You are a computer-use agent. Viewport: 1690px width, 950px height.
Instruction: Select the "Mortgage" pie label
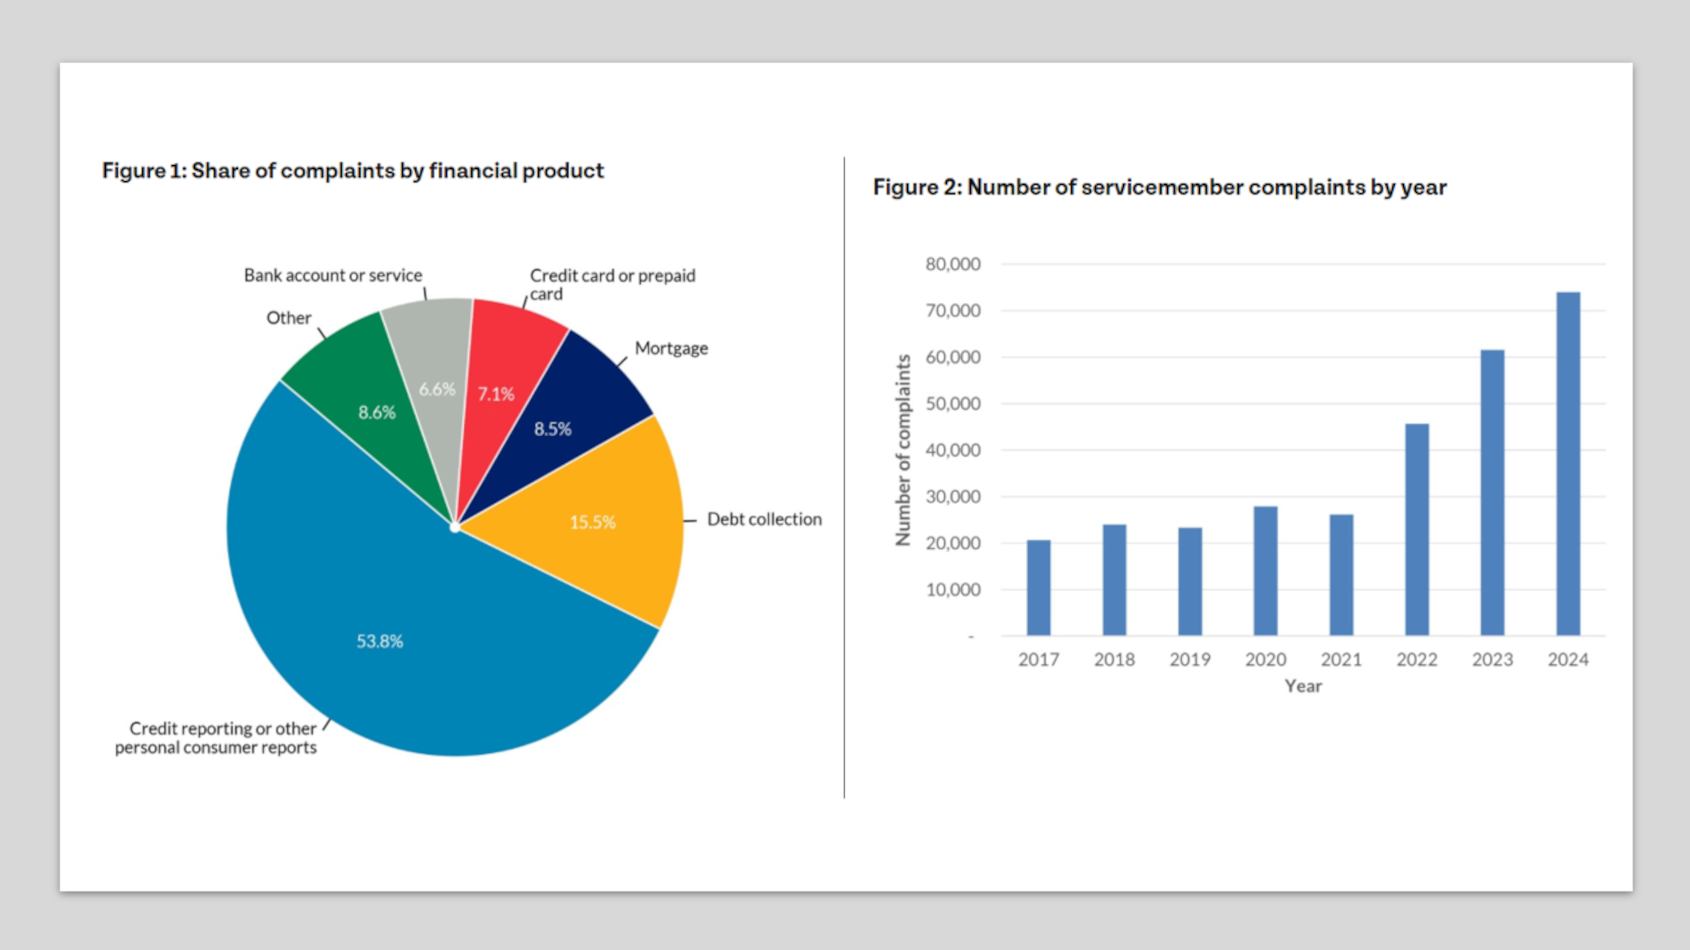click(671, 348)
